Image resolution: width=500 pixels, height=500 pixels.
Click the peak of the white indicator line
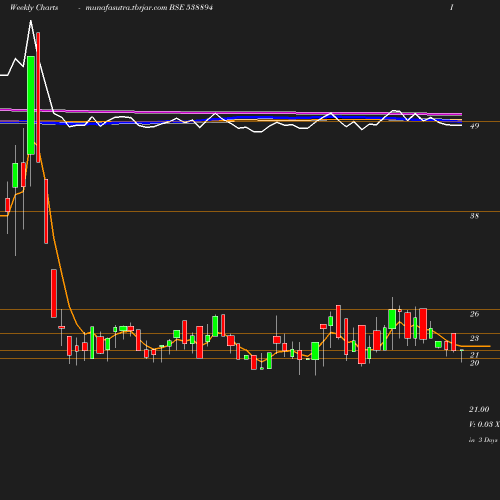point(31,21)
